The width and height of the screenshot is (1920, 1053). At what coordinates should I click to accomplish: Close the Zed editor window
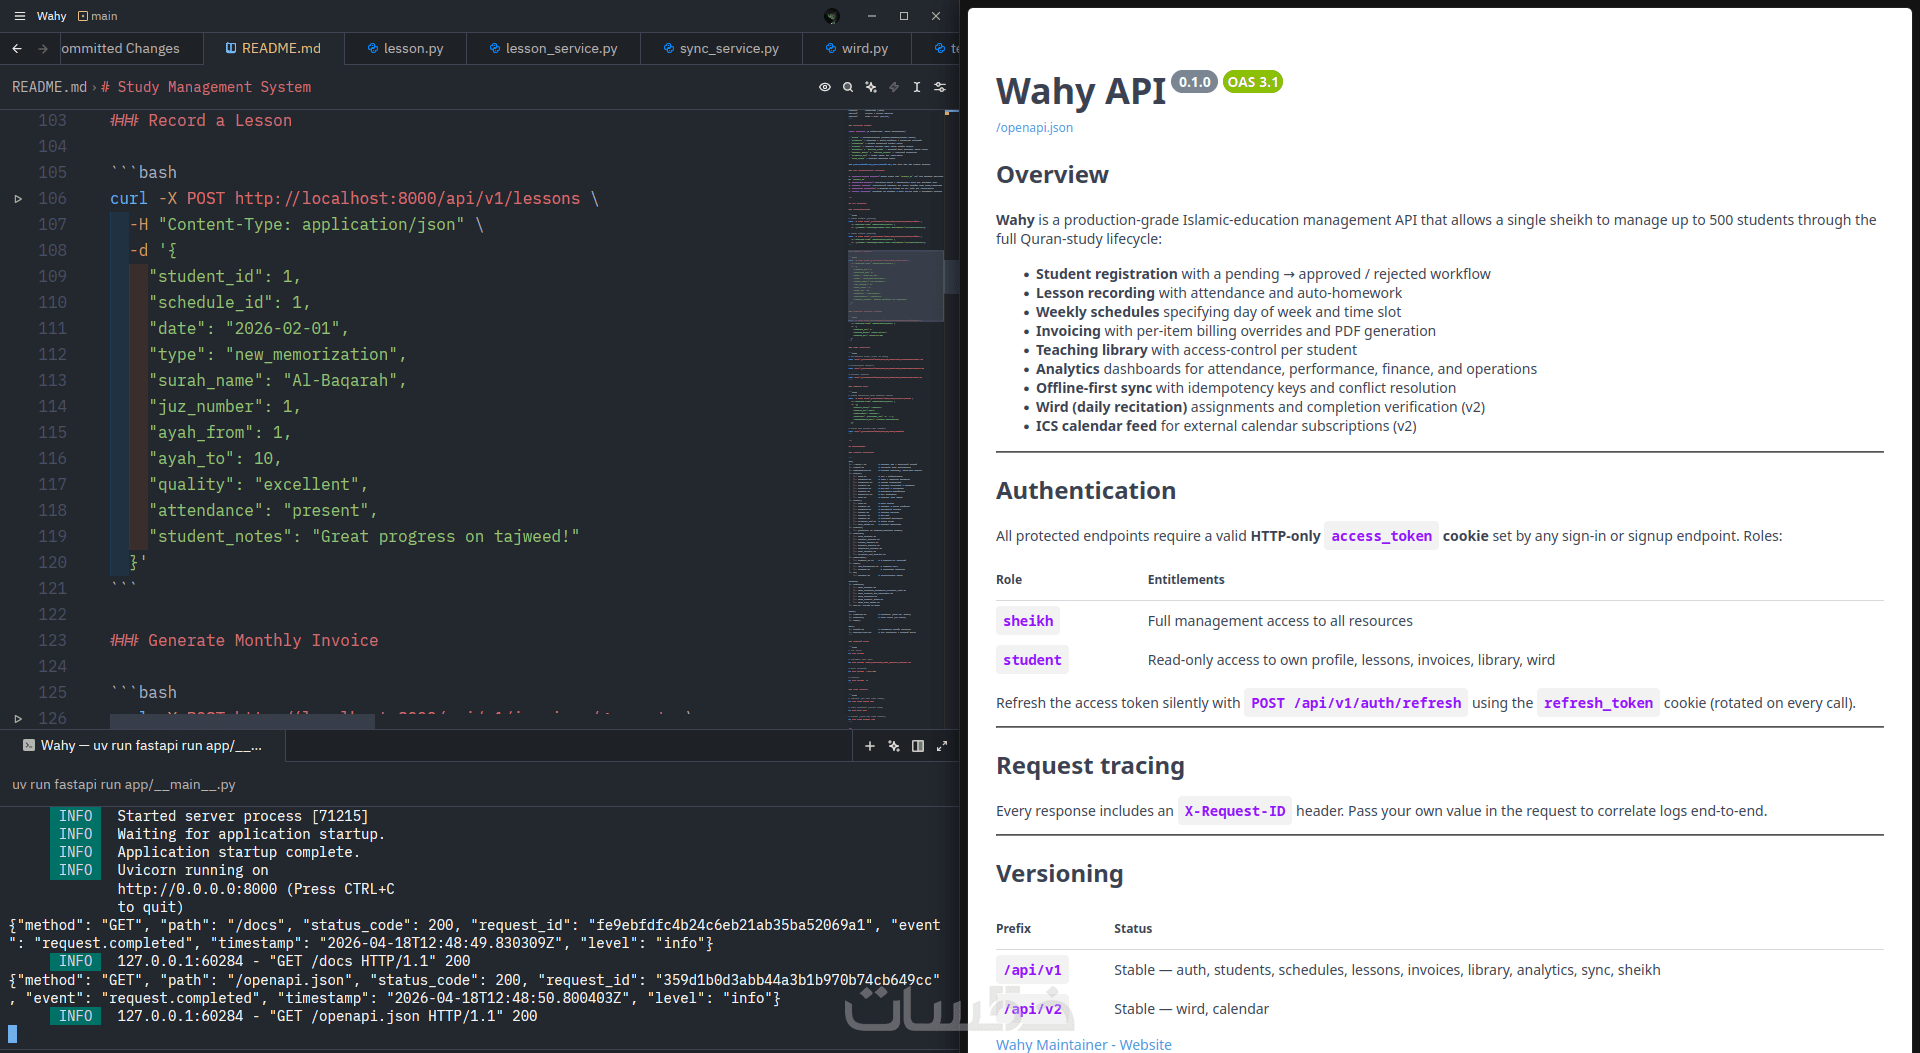tap(936, 16)
